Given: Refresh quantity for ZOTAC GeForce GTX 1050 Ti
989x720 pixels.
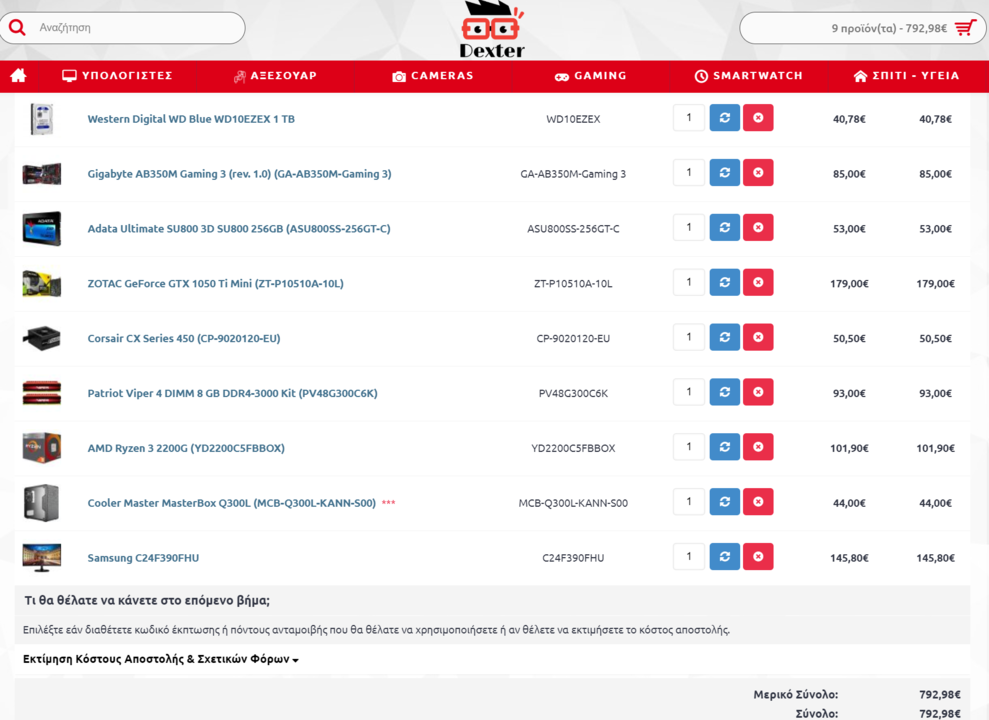Looking at the screenshot, I should pyautogui.click(x=725, y=282).
